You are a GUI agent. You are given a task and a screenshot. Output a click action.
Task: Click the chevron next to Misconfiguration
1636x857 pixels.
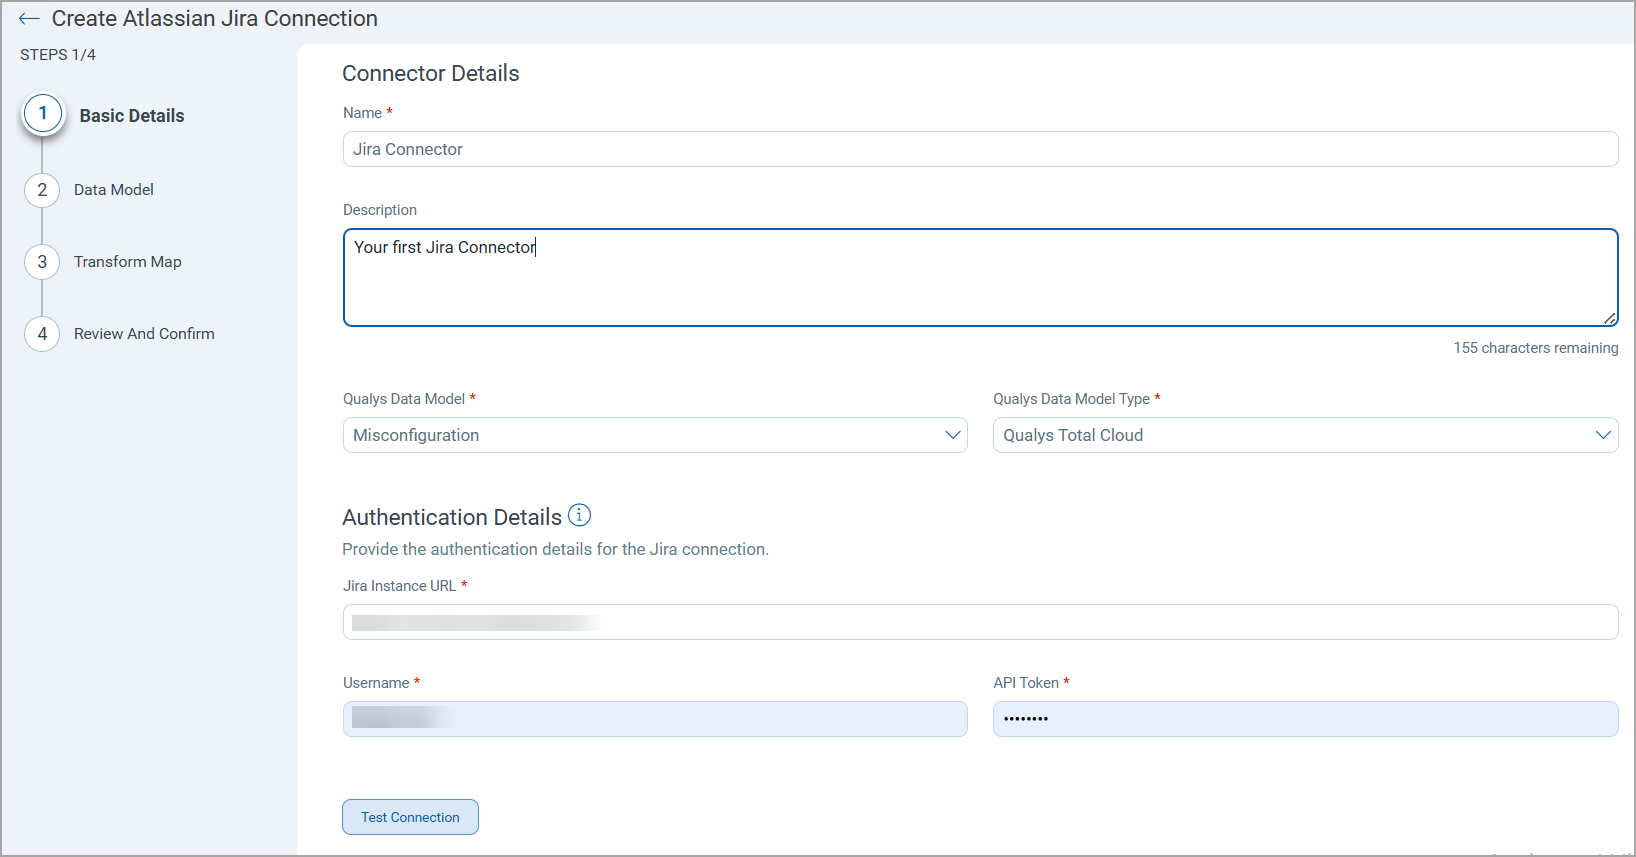[952, 435]
